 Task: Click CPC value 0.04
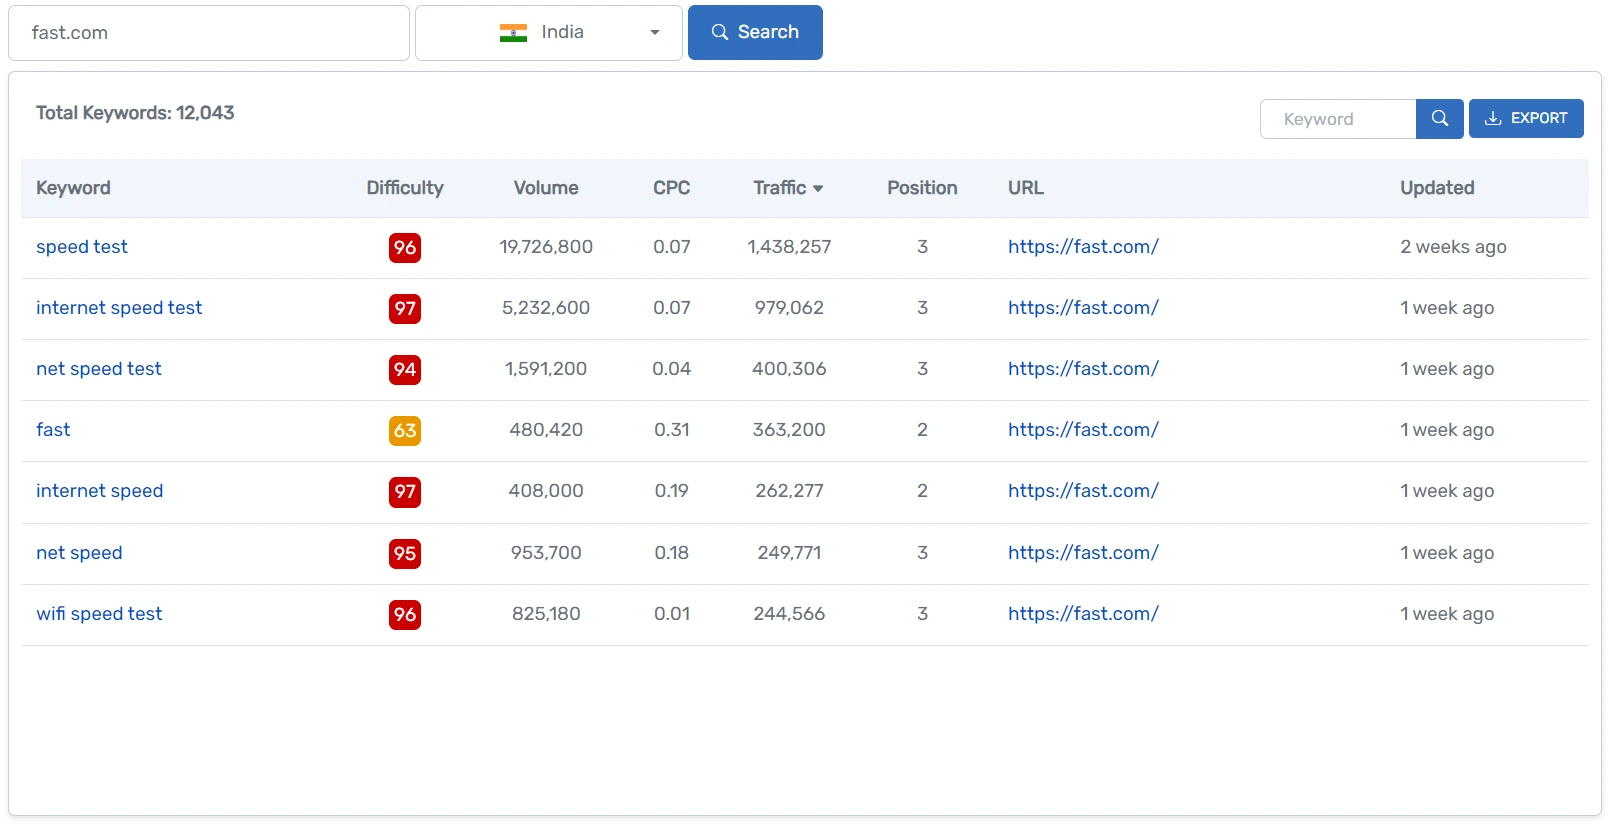(x=672, y=369)
